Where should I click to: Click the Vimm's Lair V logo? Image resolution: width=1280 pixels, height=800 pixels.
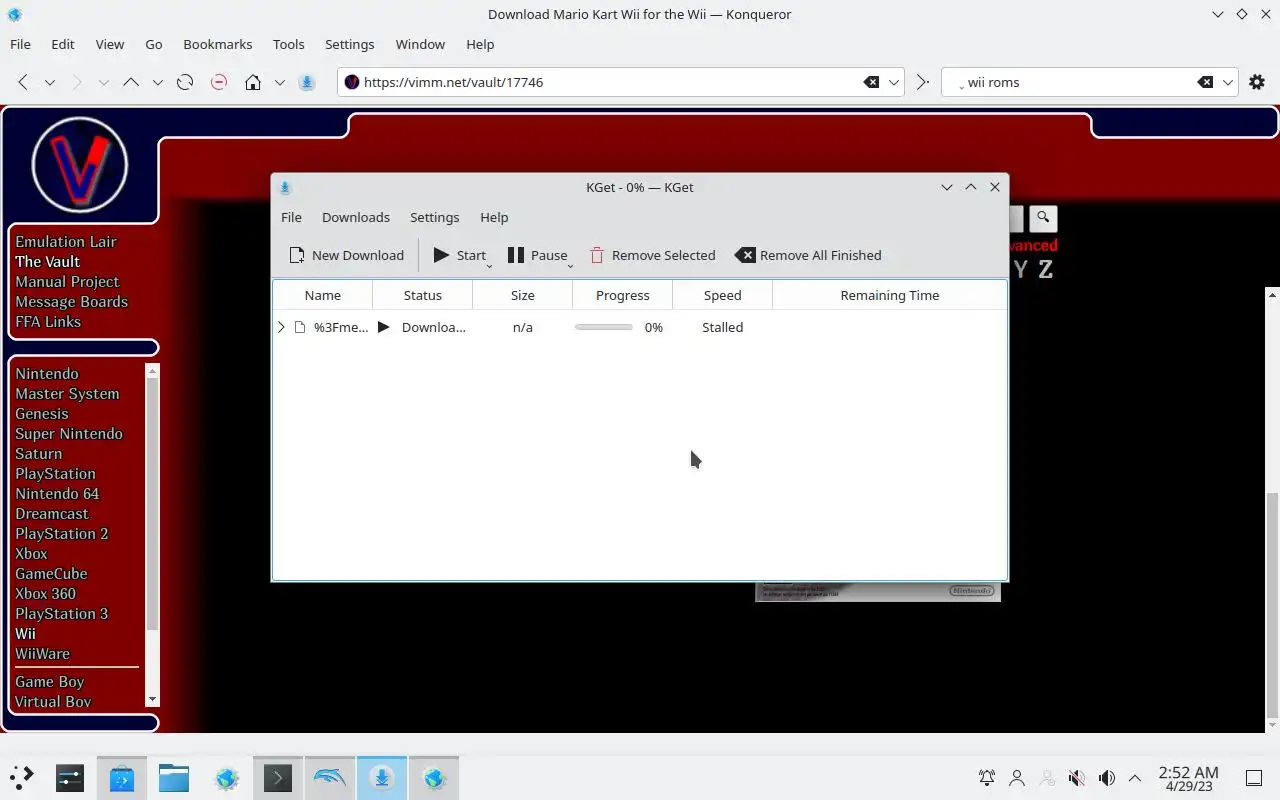(80, 165)
